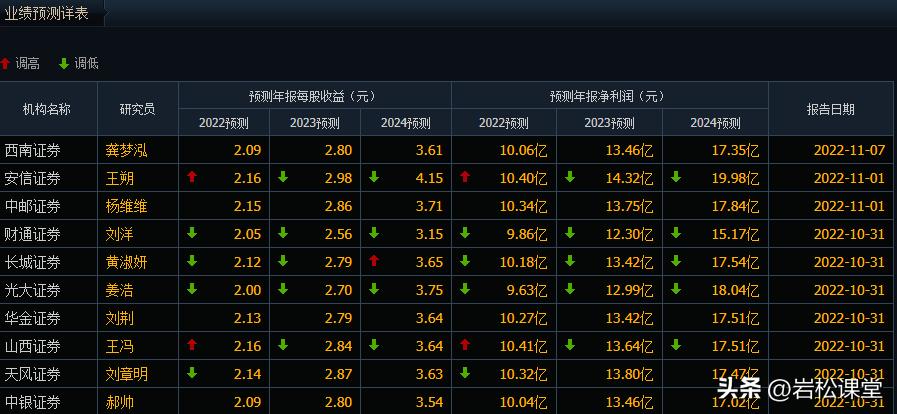Click green down arrow beside 9.86亿
This screenshot has width=897, height=414.
(x=465, y=233)
